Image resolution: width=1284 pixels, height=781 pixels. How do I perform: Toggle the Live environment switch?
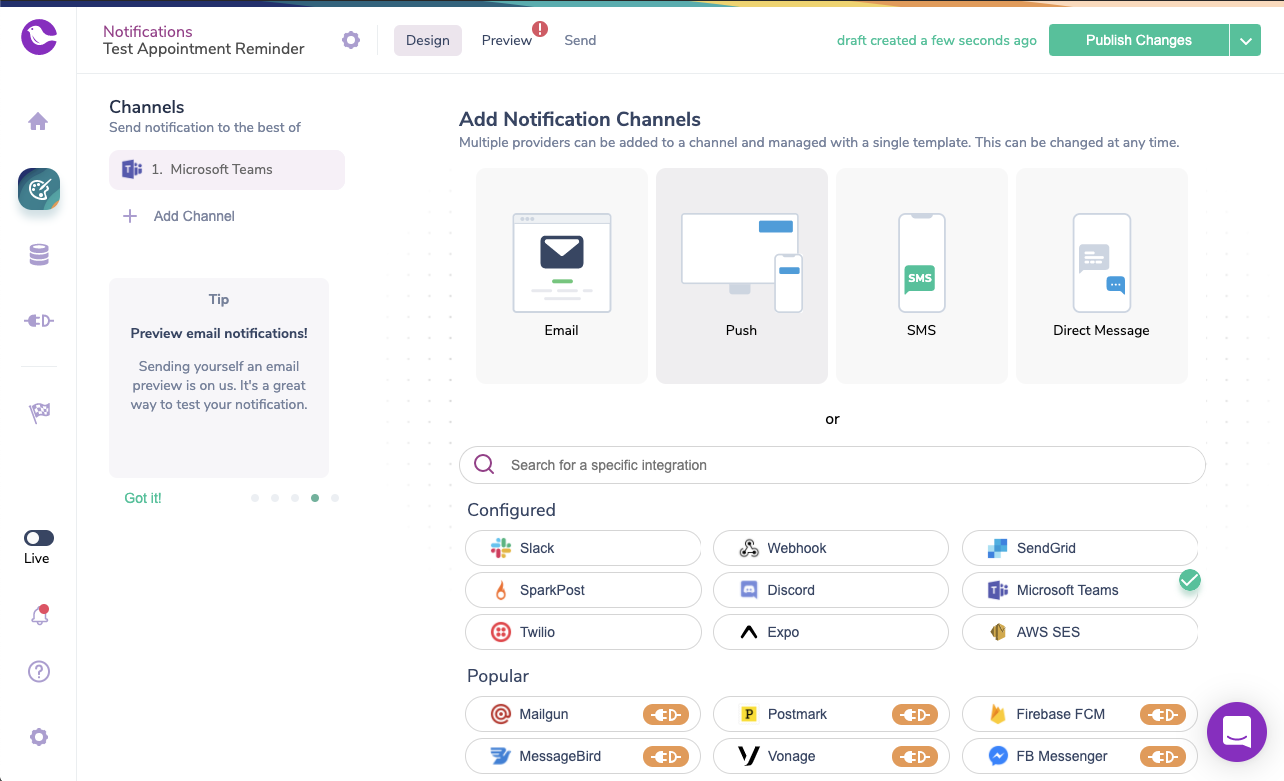(39, 538)
